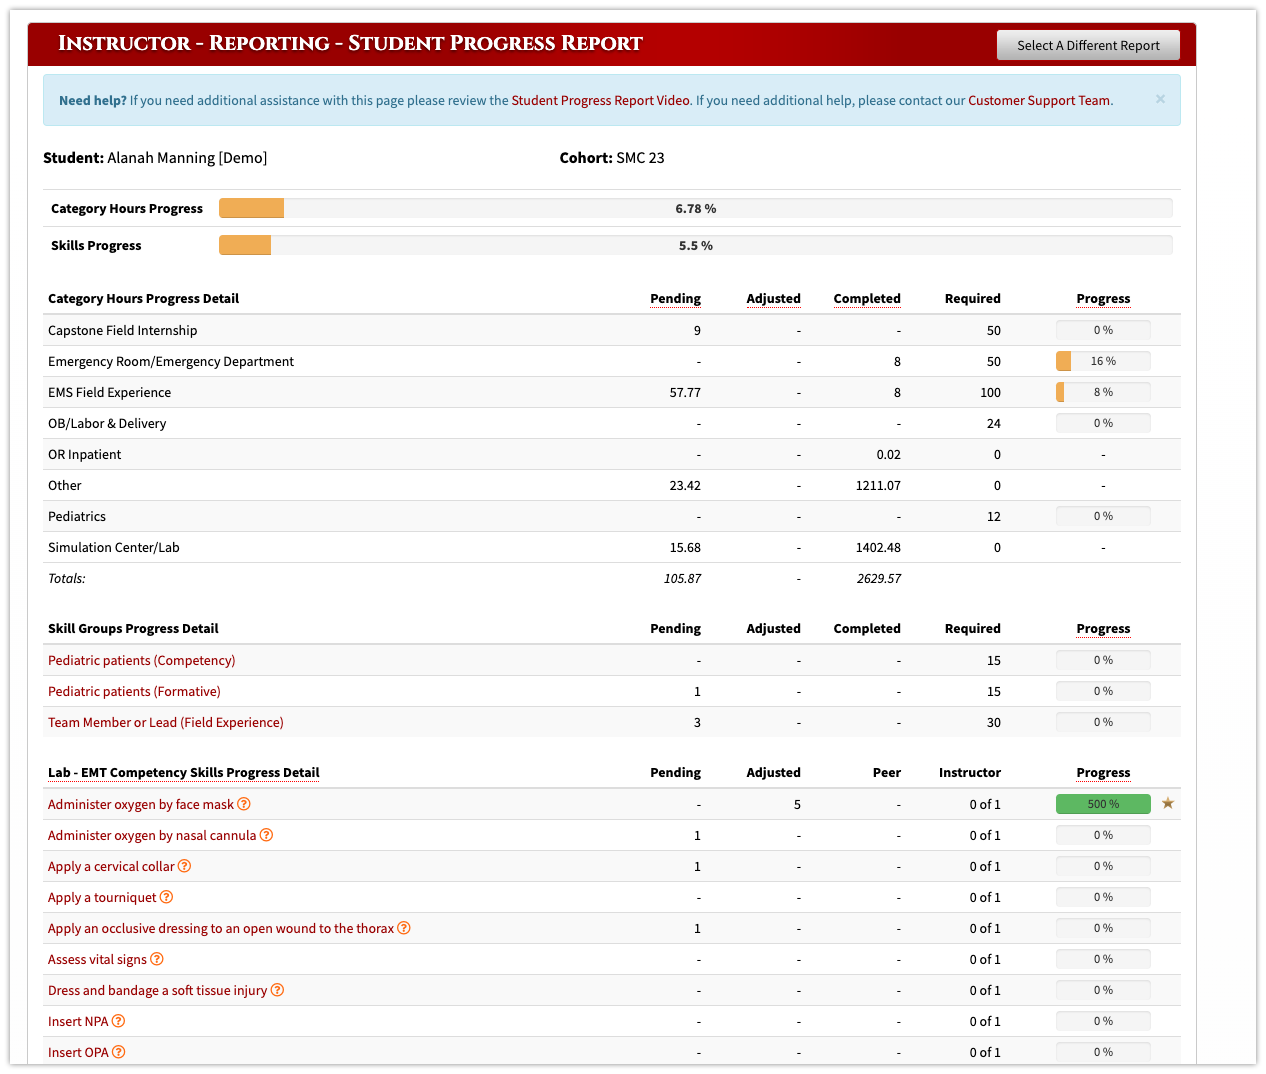The height and width of the screenshot is (1074, 1266).
Task: Click help icon beside Administer oxygen by face mask
Action: (x=244, y=804)
